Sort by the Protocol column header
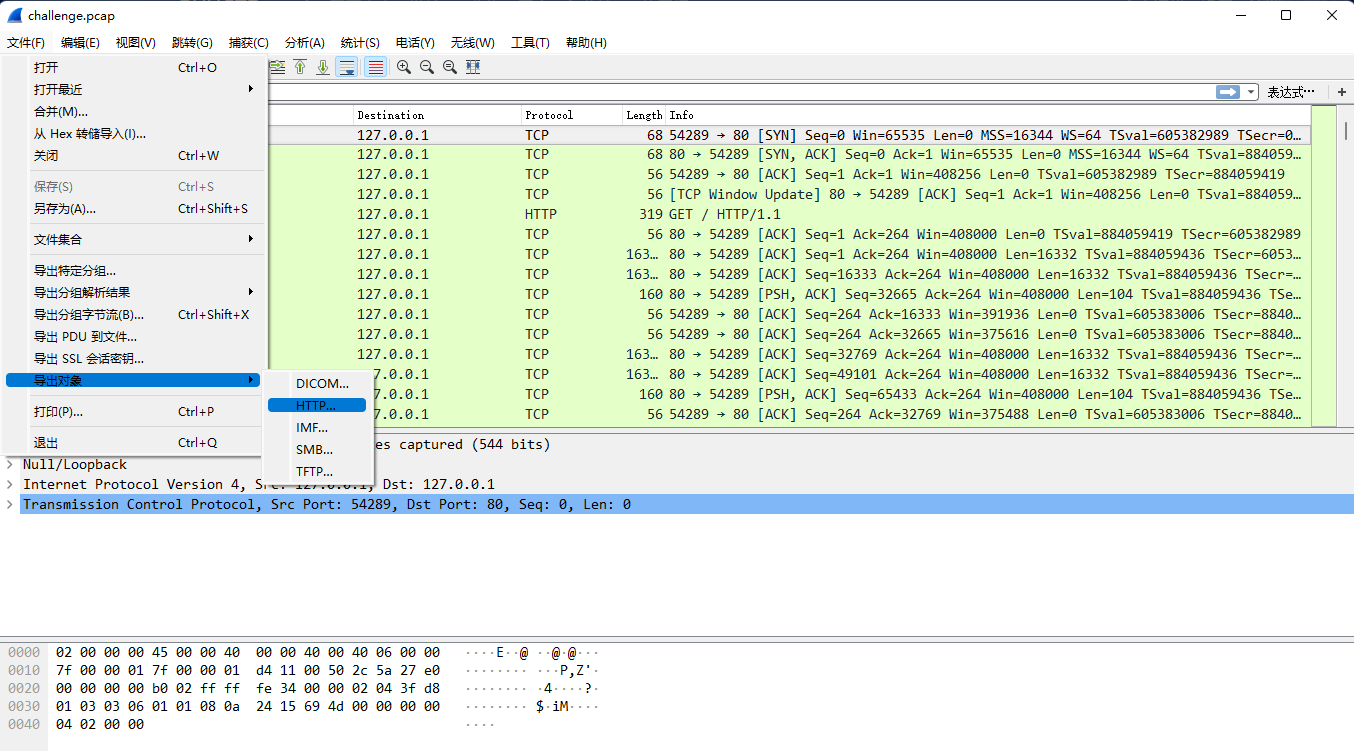1354x751 pixels. click(x=571, y=115)
